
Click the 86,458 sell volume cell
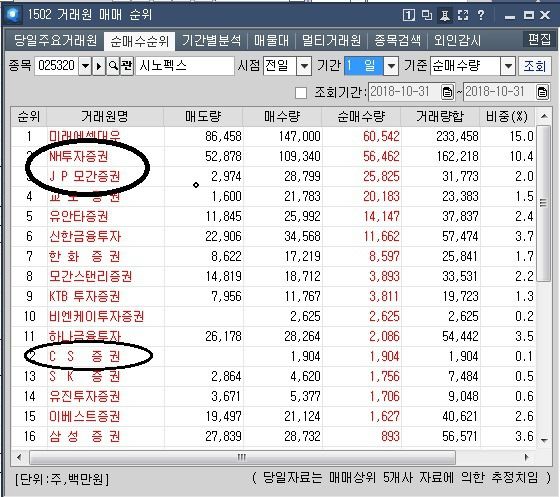(223, 136)
